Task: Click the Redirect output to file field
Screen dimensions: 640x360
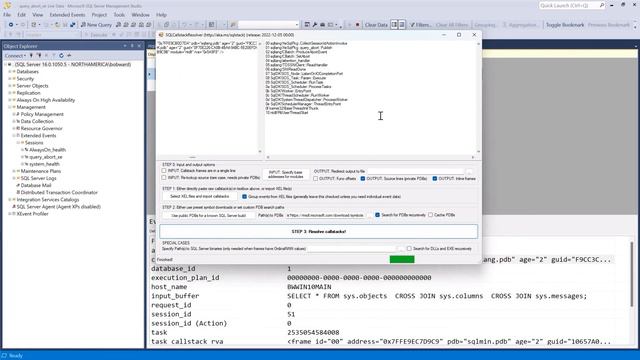Action: tap(415, 171)
